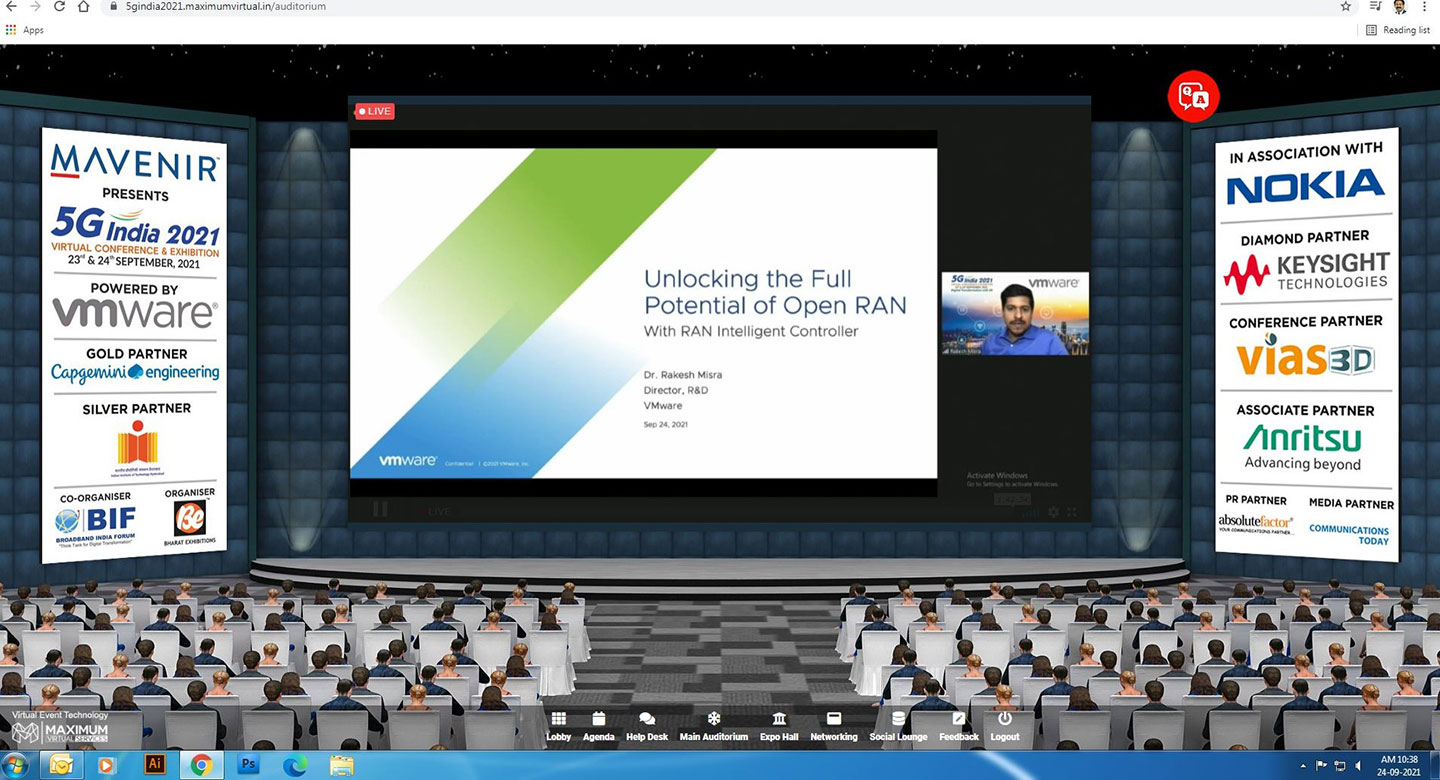
Task: Open the Apps shortcut in bookmarks bar
Action: click(25, 30)
